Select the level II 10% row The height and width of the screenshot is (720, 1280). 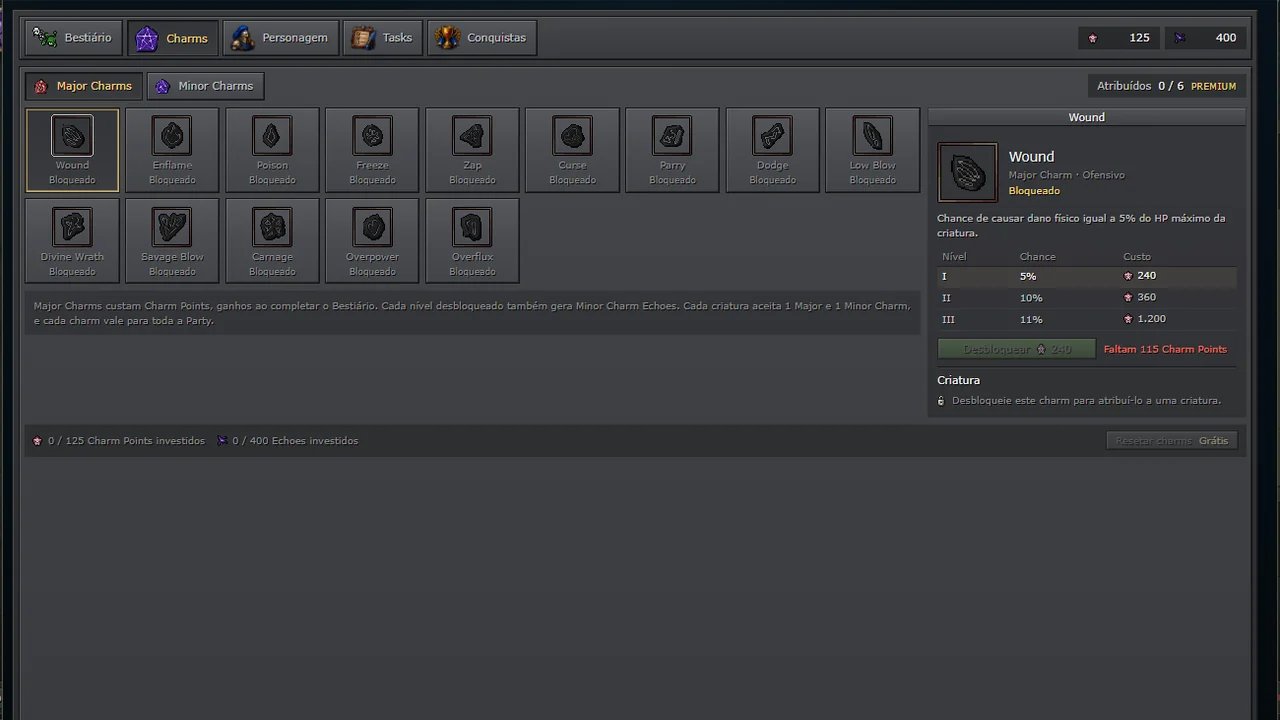(1087, 298)
